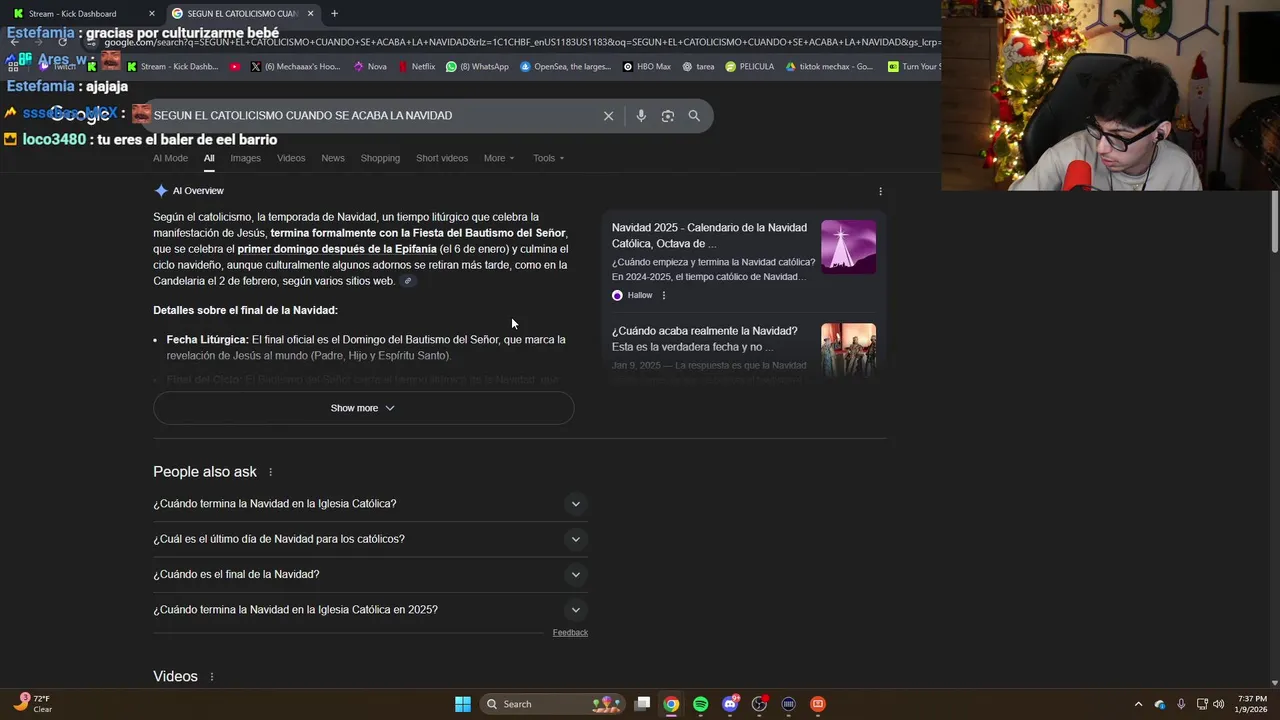
Task: Open the weather widget showing 72°F Clear
Action: pos(33,704)
